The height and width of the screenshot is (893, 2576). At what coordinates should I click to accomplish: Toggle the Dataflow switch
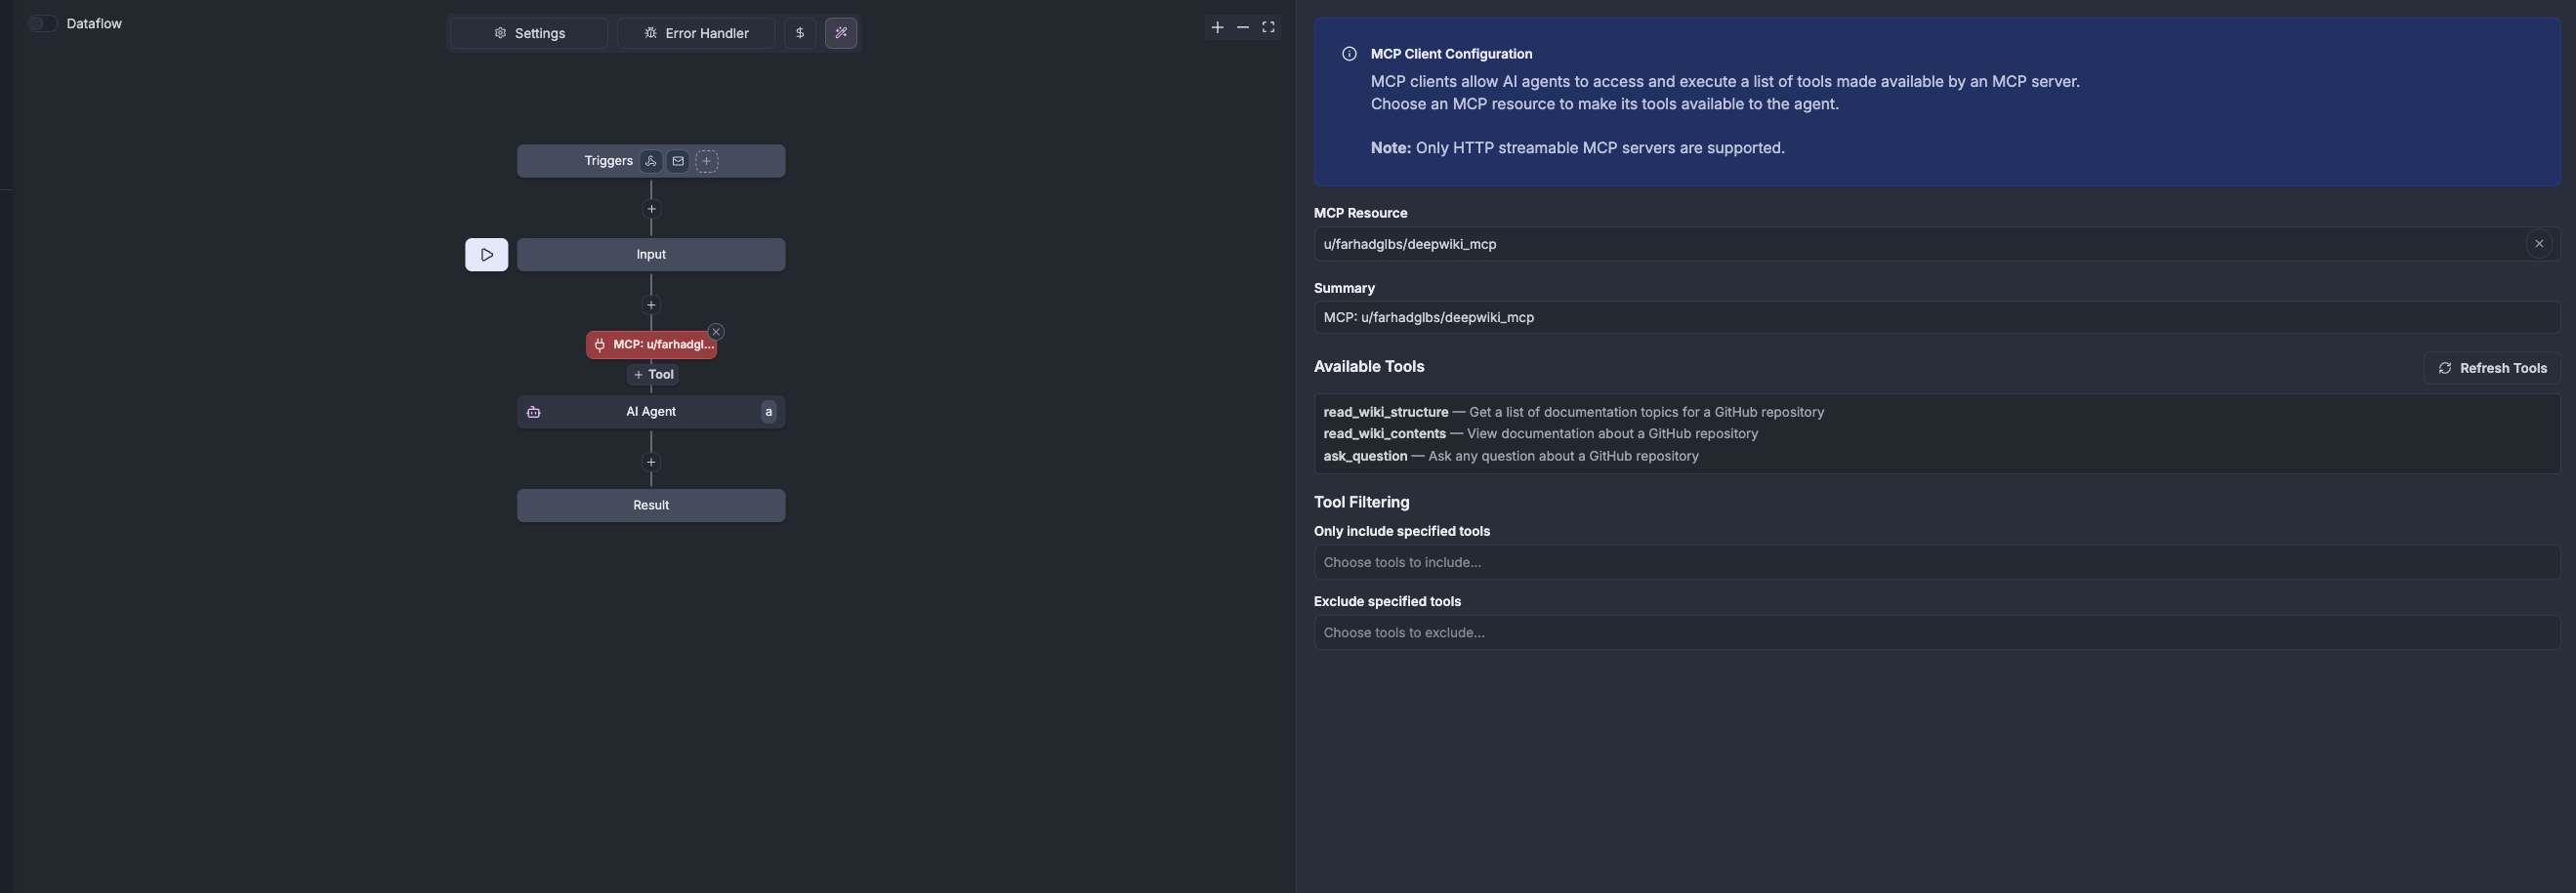[41, 22]
